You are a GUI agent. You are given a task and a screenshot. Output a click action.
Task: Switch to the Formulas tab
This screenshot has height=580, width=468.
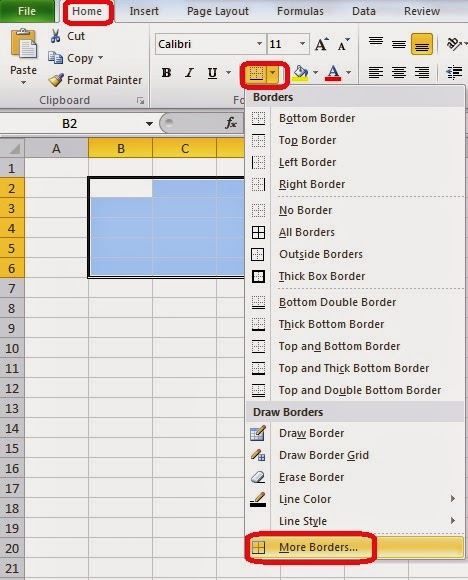(300, 11)
